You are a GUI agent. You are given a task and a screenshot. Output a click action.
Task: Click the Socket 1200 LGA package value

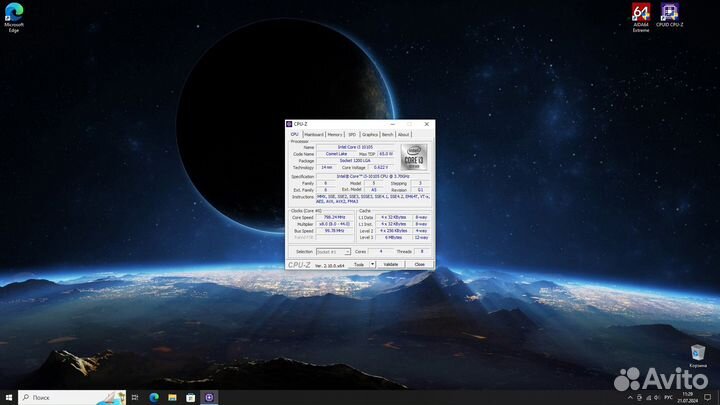click(355, 161)
